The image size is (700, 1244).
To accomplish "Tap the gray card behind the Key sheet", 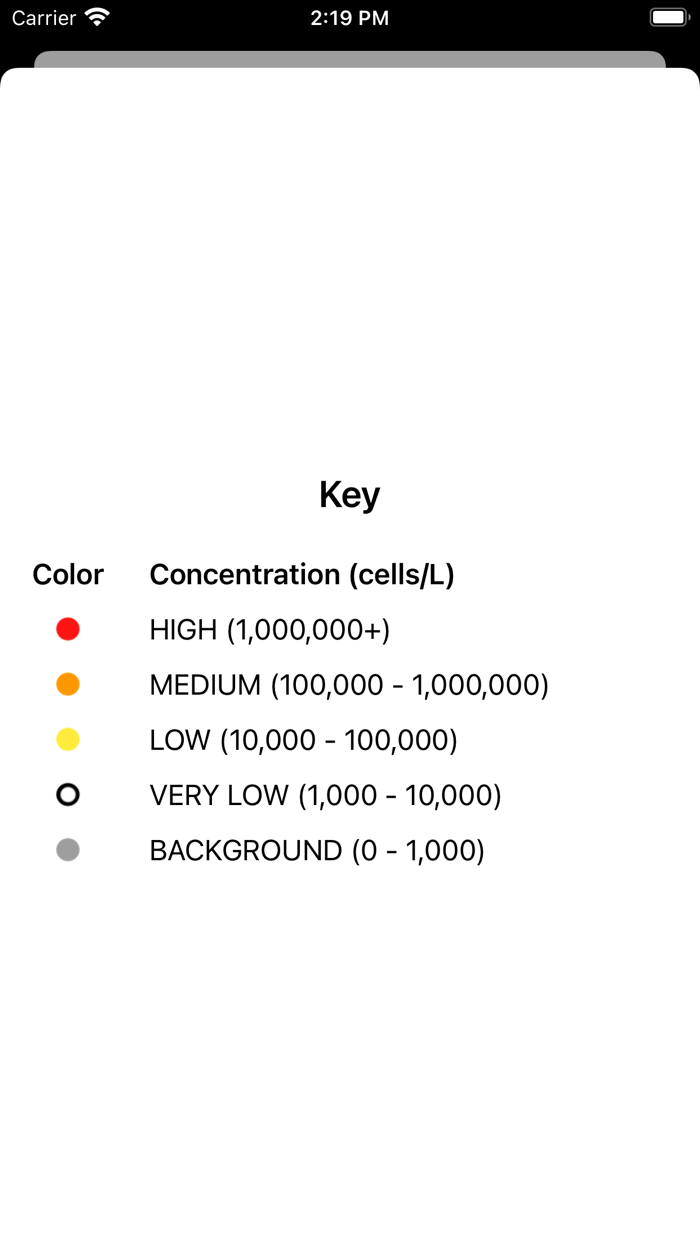I will pos(349,59).
